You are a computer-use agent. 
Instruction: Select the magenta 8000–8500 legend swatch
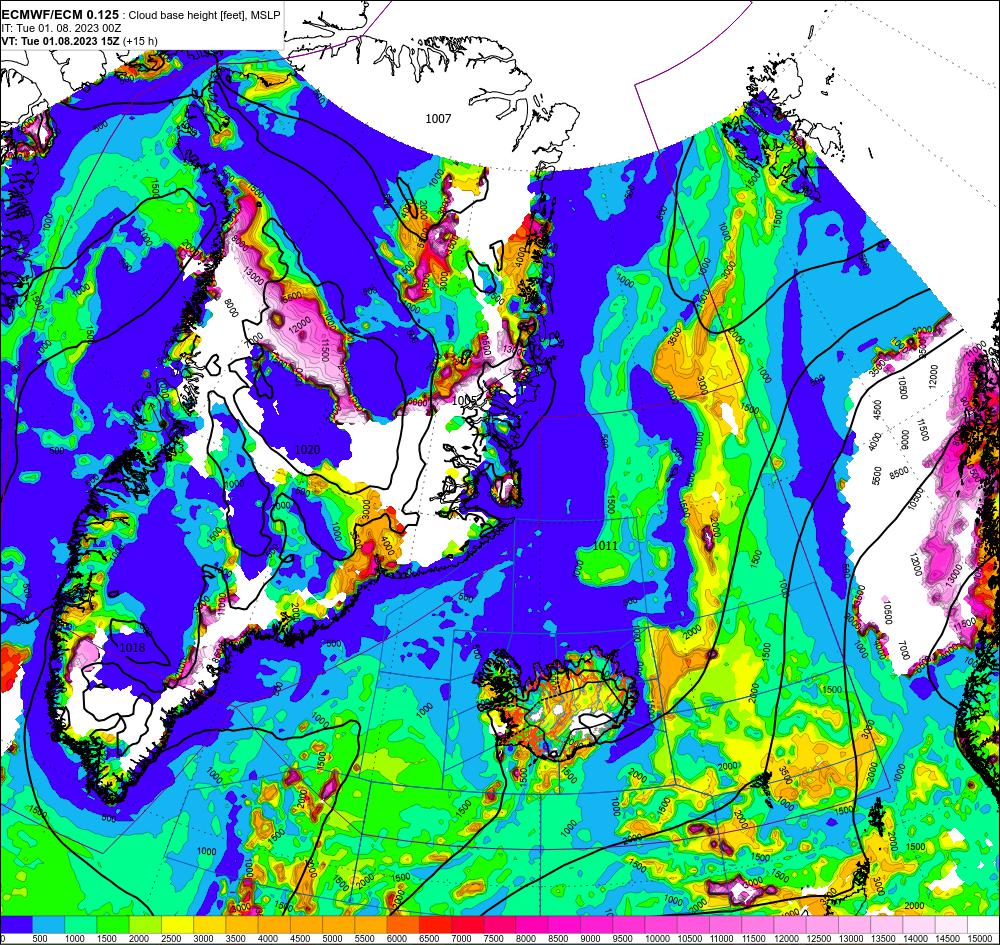(x=532, y=925)
